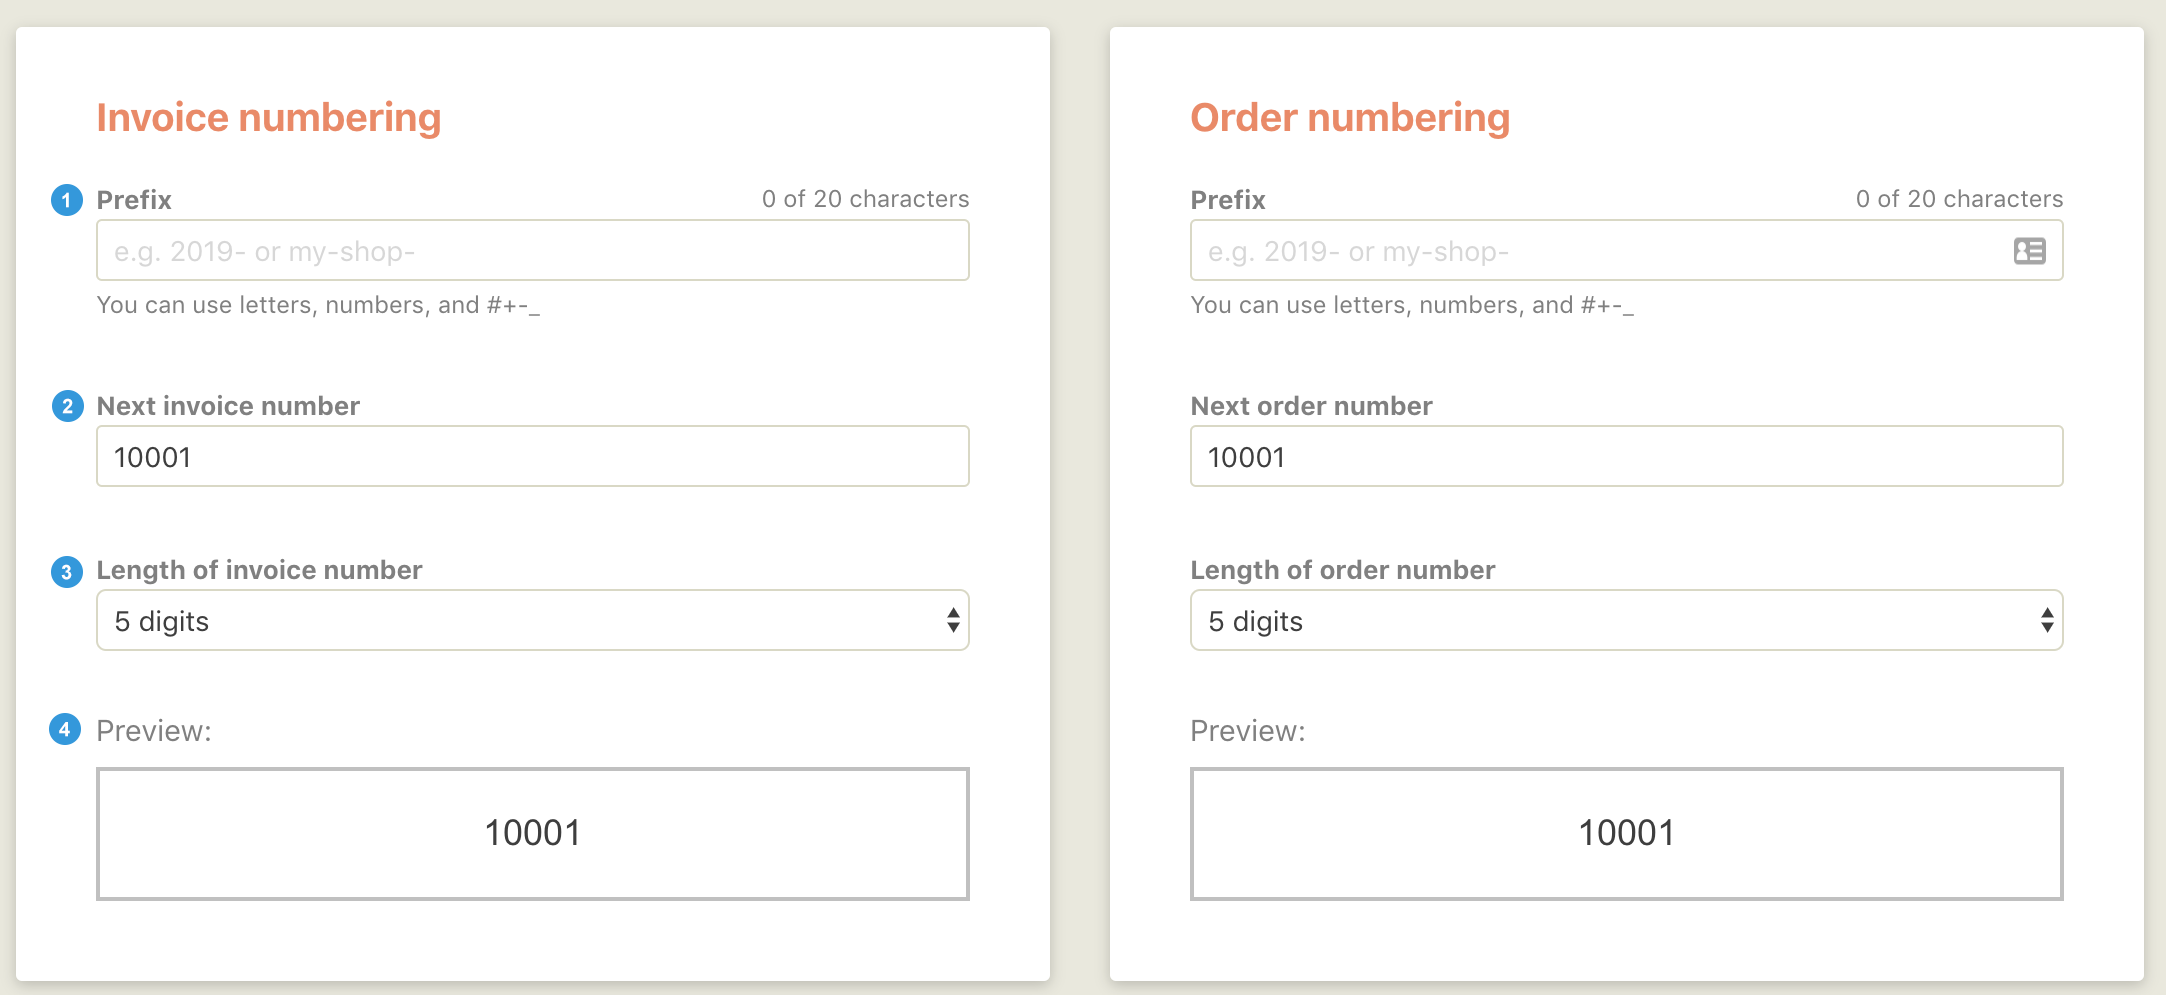The image size is (2166, 995).
Task: Click the Next invoice number input field
Action: (532, 456)
